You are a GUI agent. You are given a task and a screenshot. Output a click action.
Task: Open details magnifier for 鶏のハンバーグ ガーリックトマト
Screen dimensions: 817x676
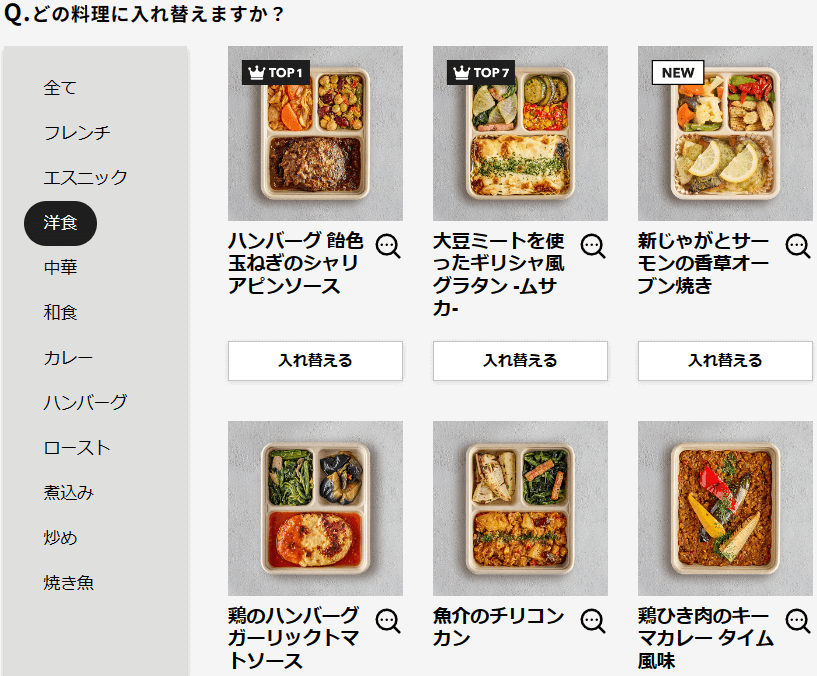388,621
